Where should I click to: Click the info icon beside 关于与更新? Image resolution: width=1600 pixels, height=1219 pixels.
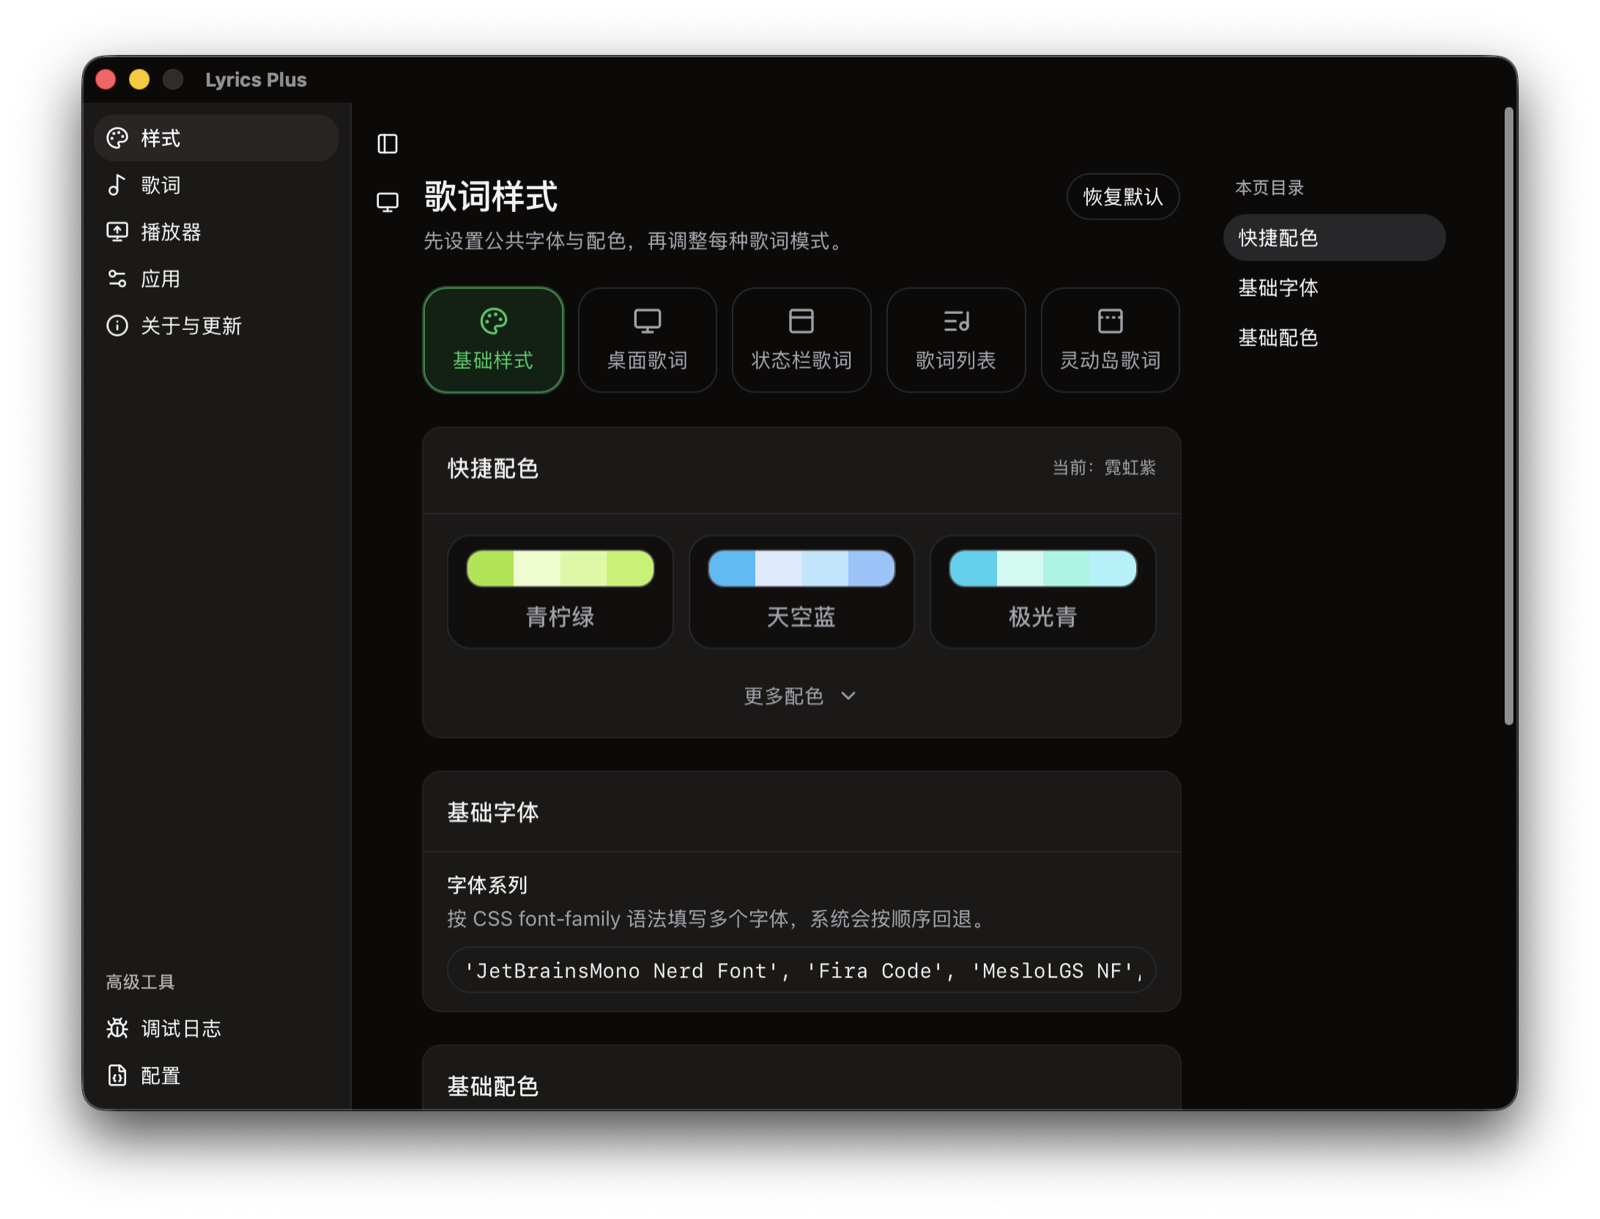point(117,326)
